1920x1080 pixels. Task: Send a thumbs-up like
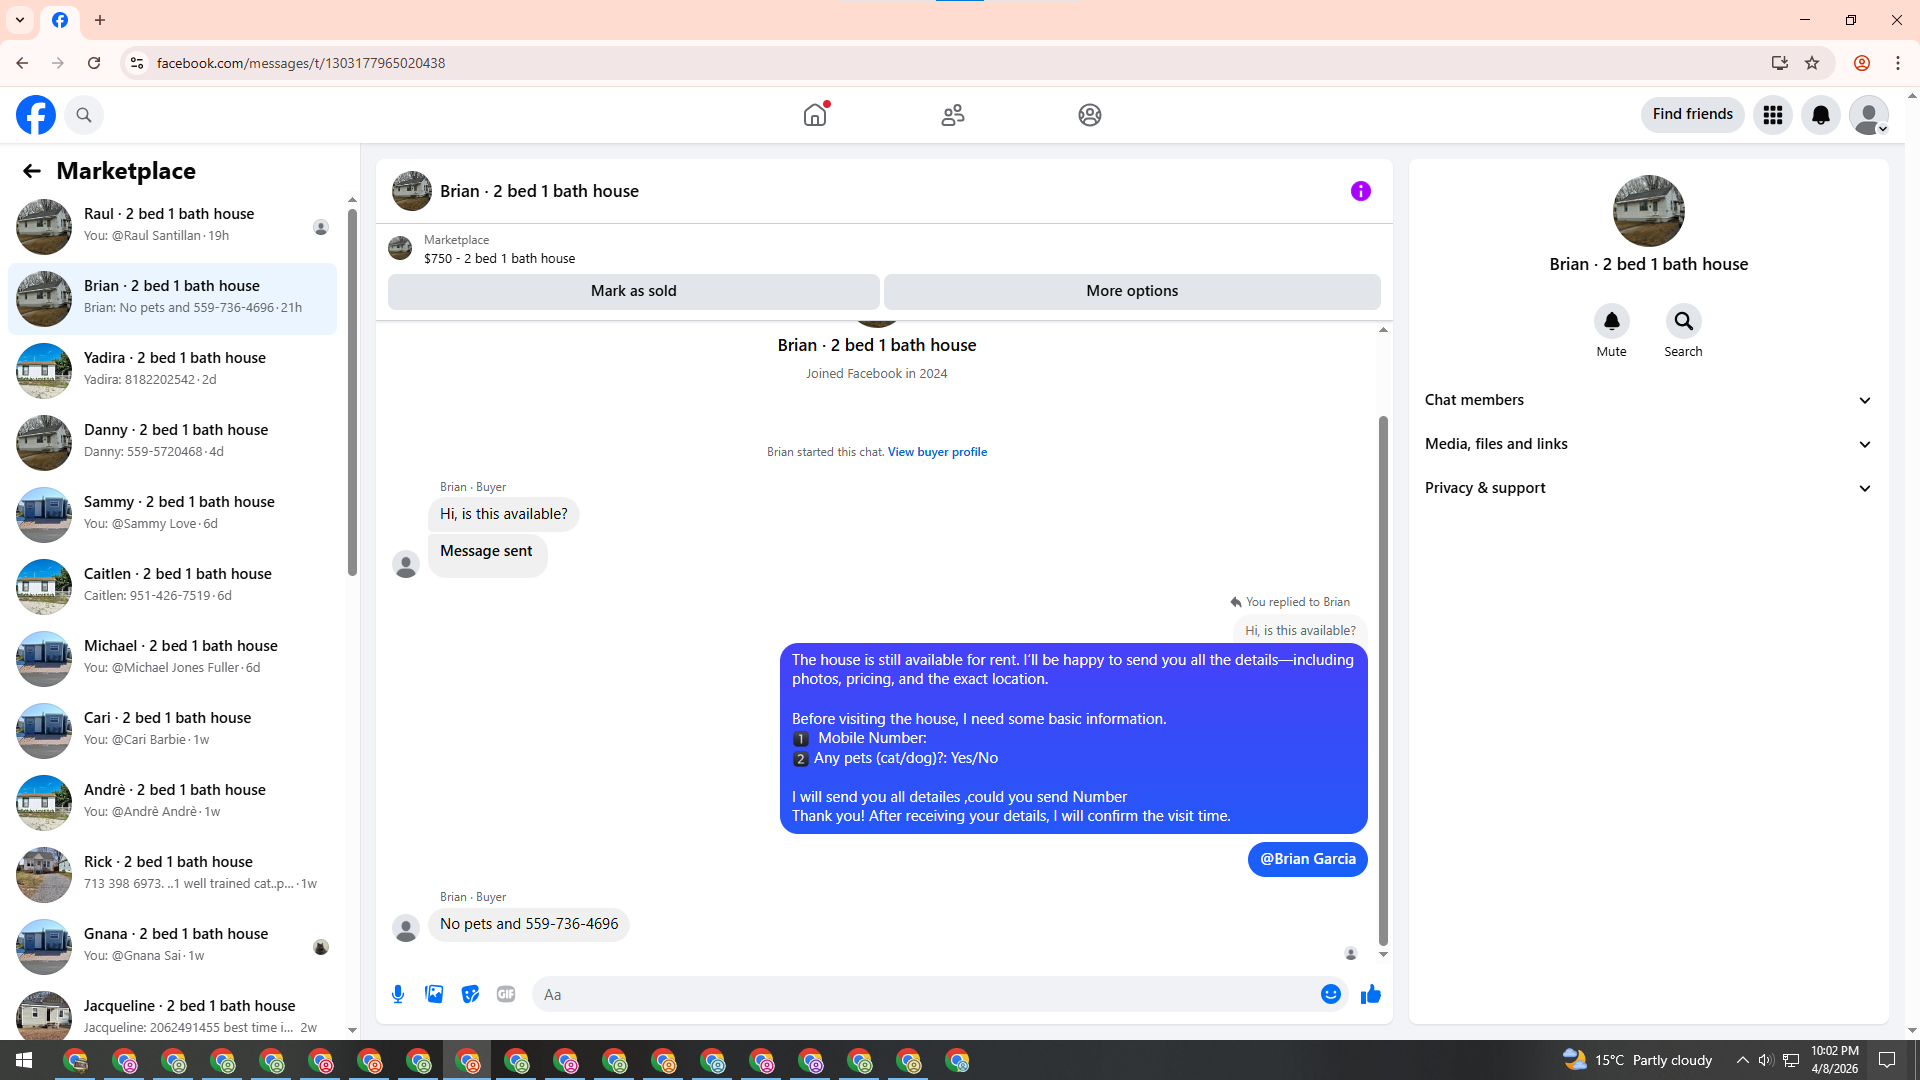(x=1370, y=994)
